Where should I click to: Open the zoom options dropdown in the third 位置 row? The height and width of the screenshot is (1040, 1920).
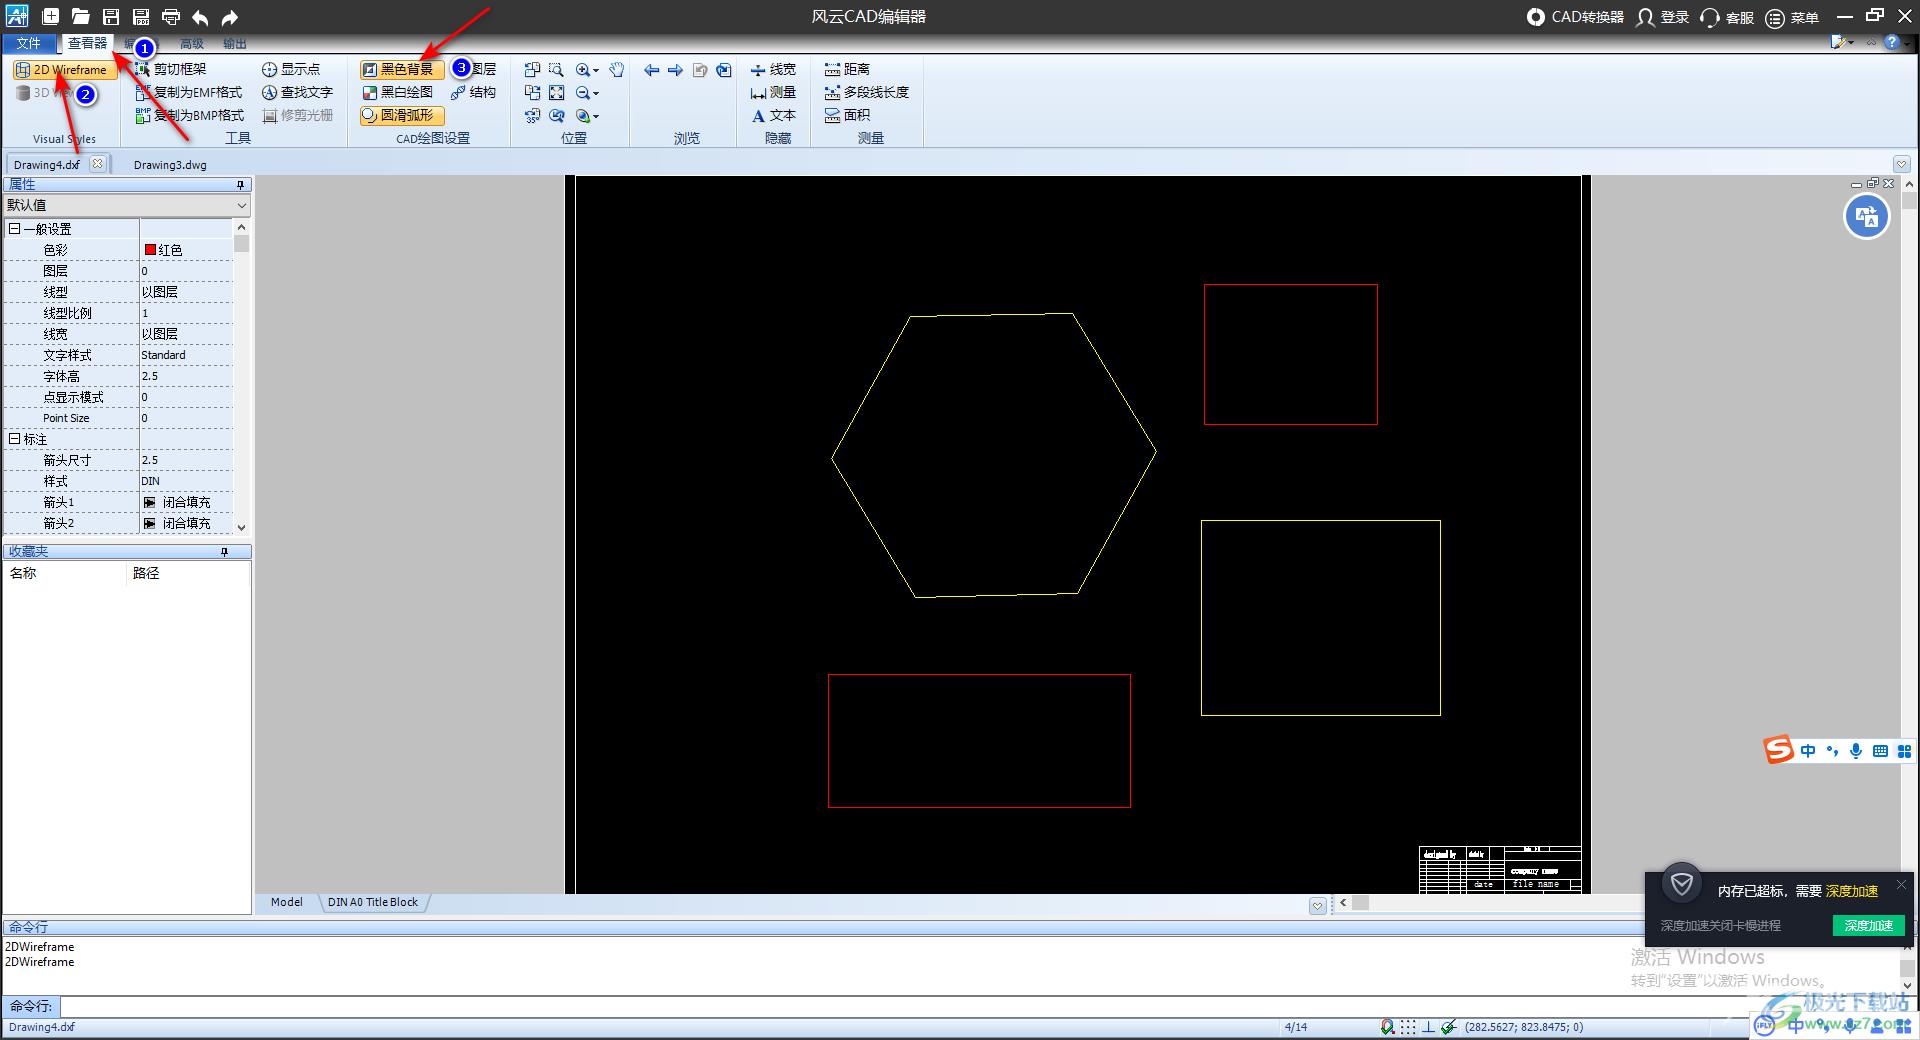pos(595,116)
